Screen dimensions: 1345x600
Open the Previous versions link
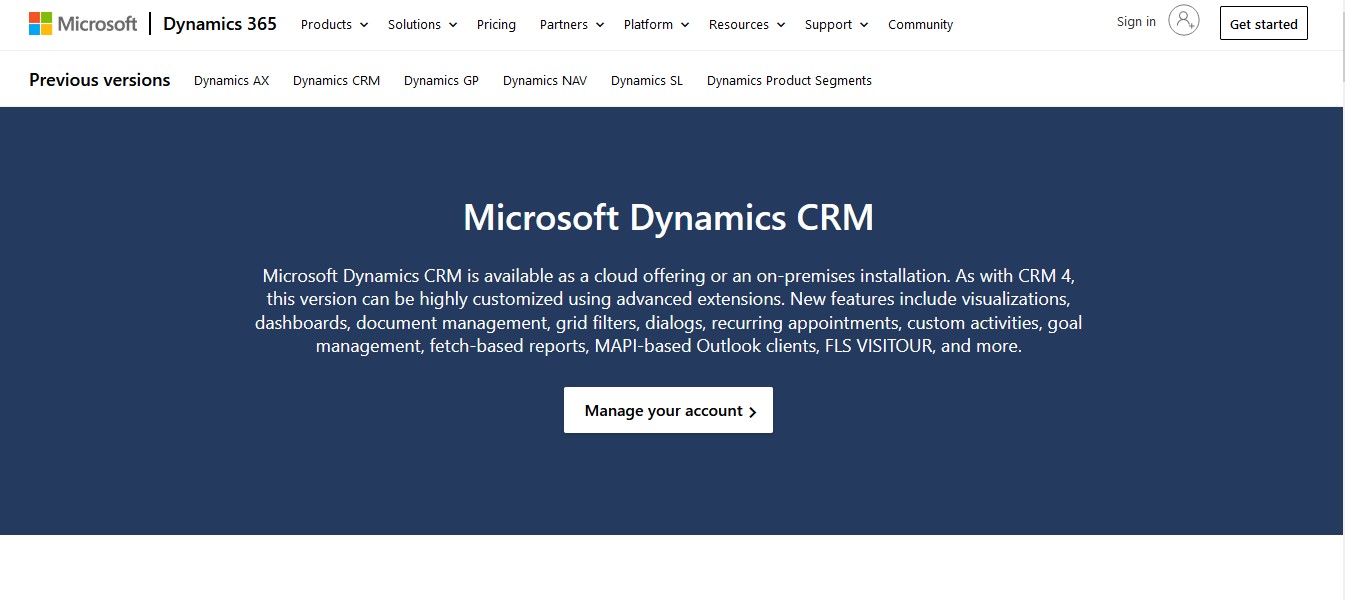(99, 79)
